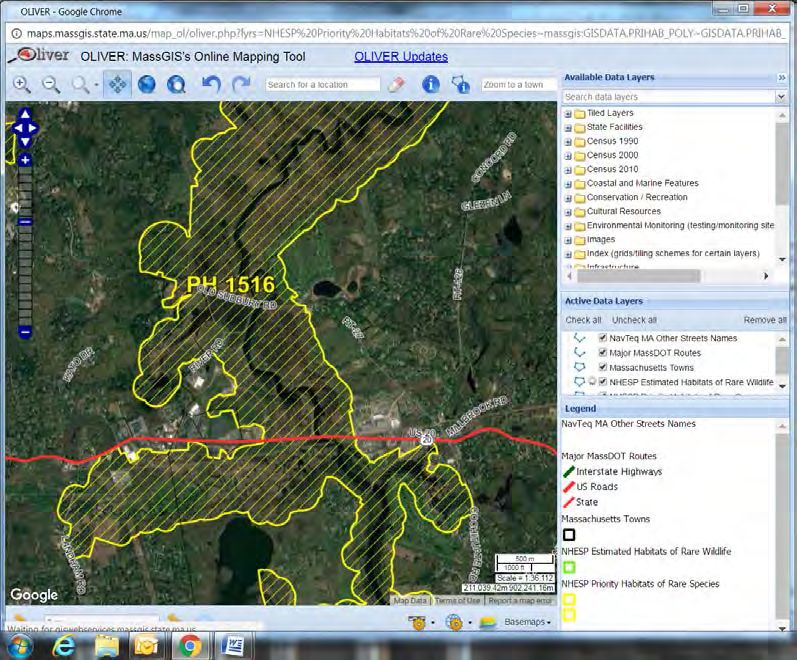Click NavTeq streets layer line icon
This screenshot has height=660, width=797.
coord(579,338)
